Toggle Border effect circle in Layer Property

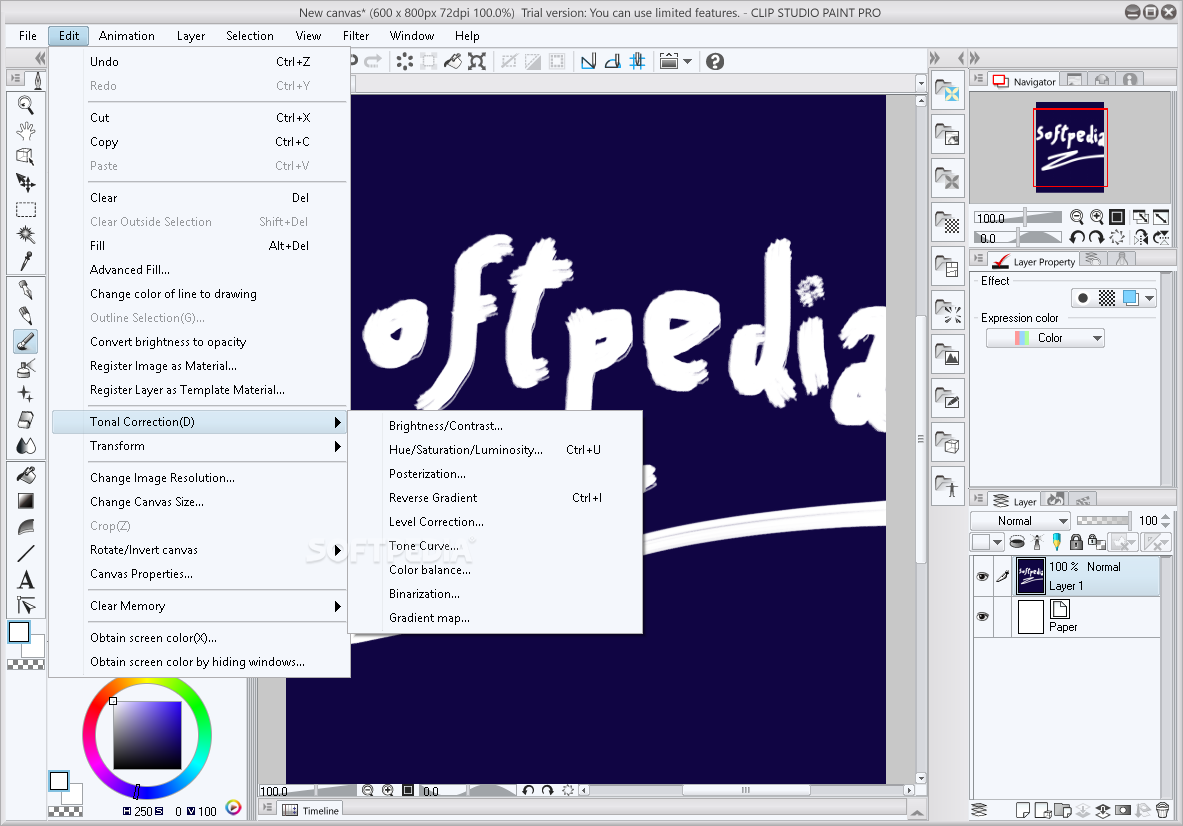point(1083,298)
